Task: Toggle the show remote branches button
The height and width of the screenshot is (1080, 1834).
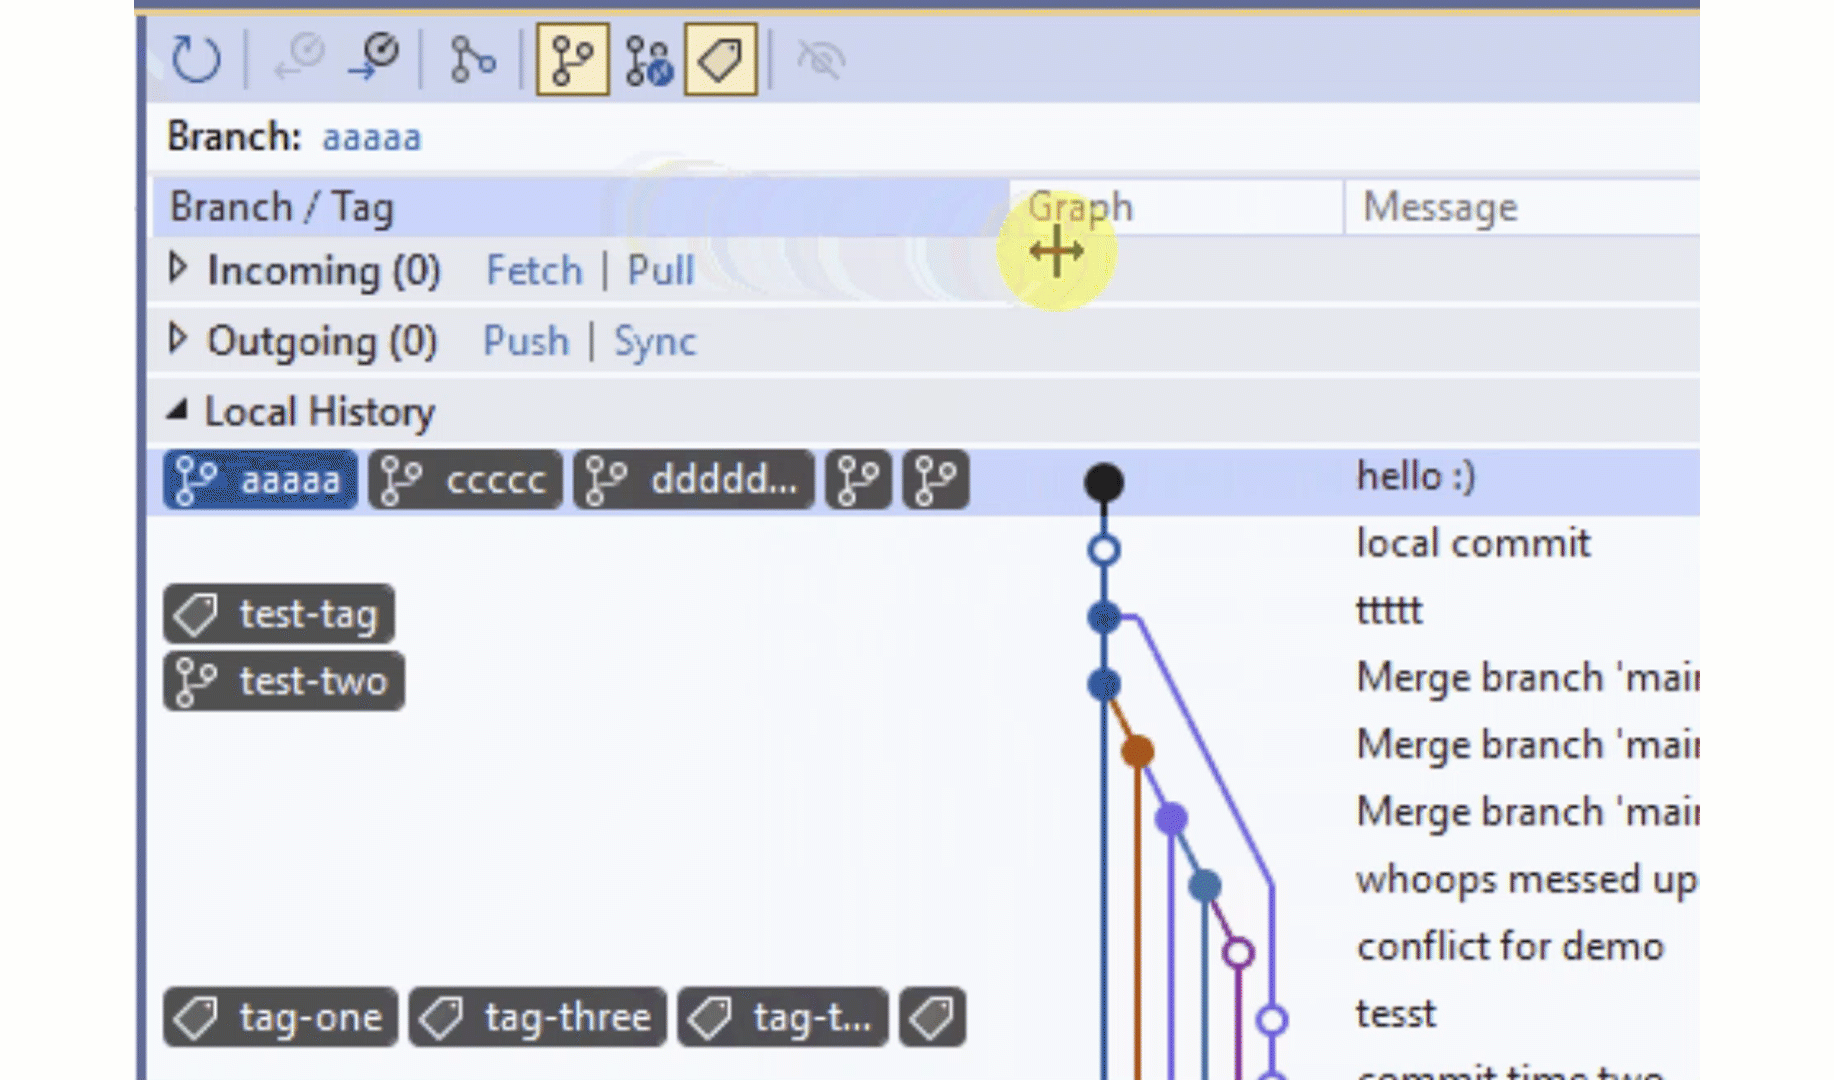Action: 648,59
